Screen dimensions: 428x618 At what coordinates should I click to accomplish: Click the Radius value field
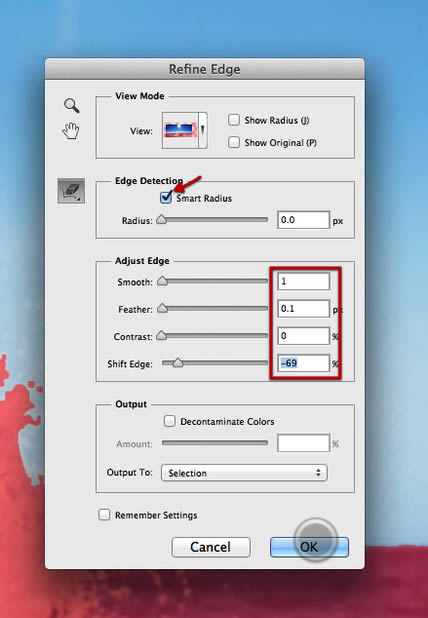(303, 220)
